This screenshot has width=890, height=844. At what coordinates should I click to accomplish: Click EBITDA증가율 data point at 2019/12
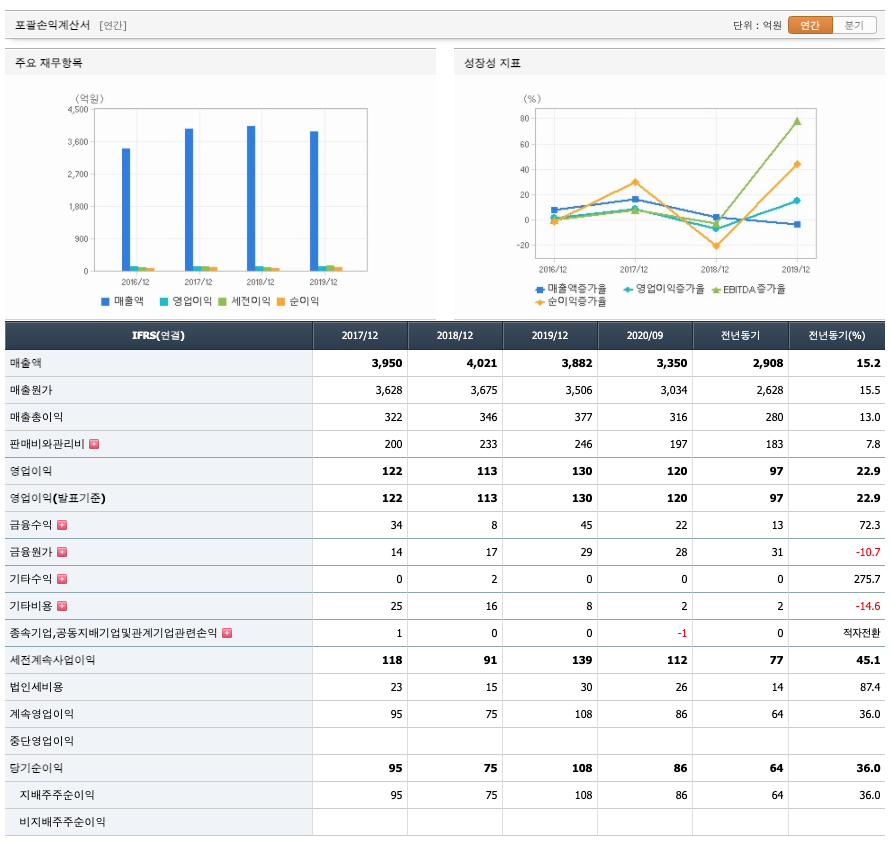pyautogui.click(x=797, y=121)
